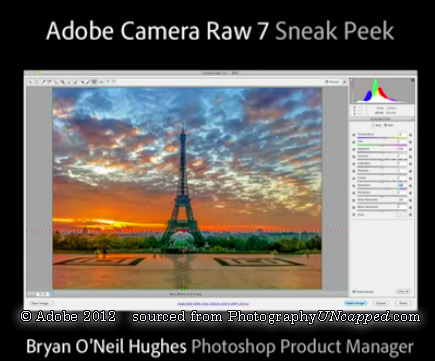
Task: Increase Tint with its plus button
Action: click(410, 142)
